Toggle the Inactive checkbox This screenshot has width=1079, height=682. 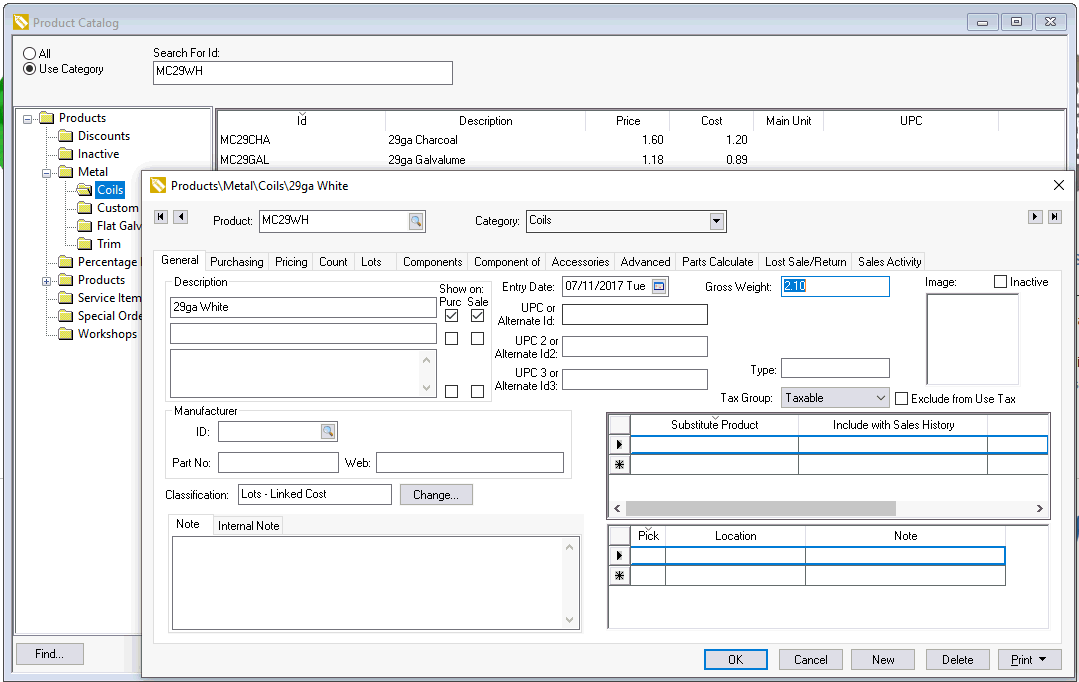pos(1000,282)
